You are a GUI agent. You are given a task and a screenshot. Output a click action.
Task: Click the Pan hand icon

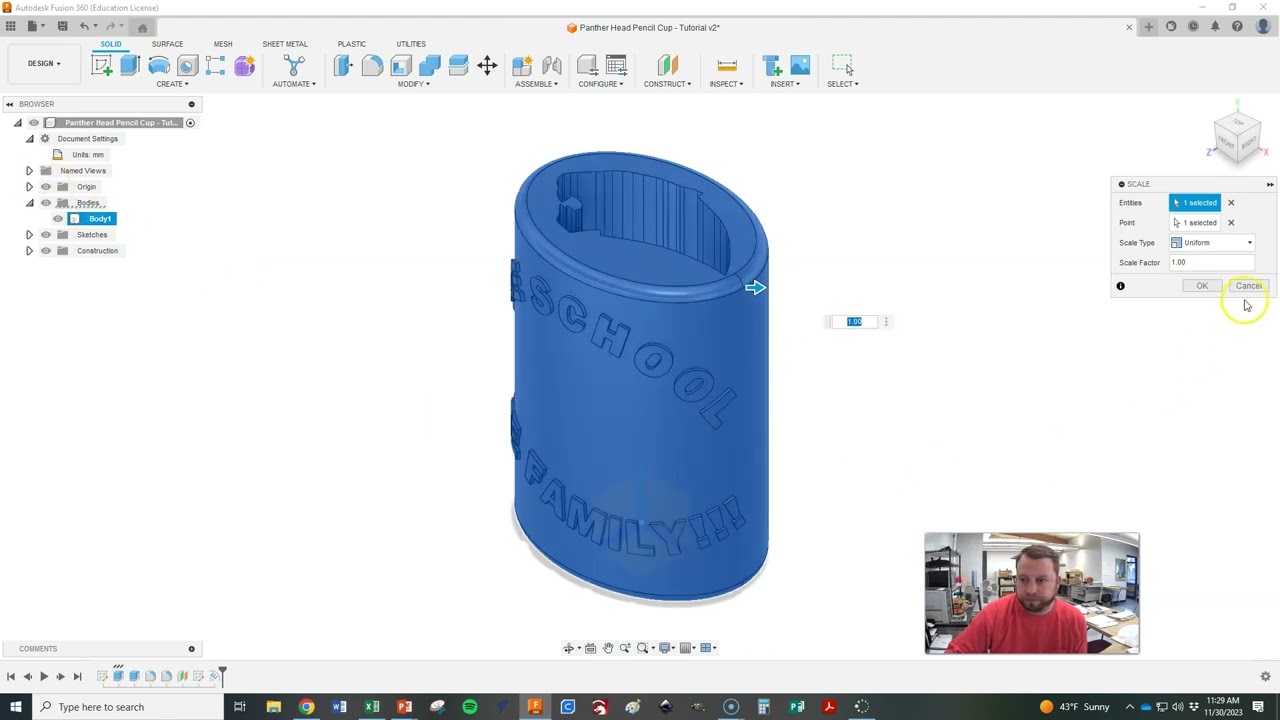pos(607,648)
